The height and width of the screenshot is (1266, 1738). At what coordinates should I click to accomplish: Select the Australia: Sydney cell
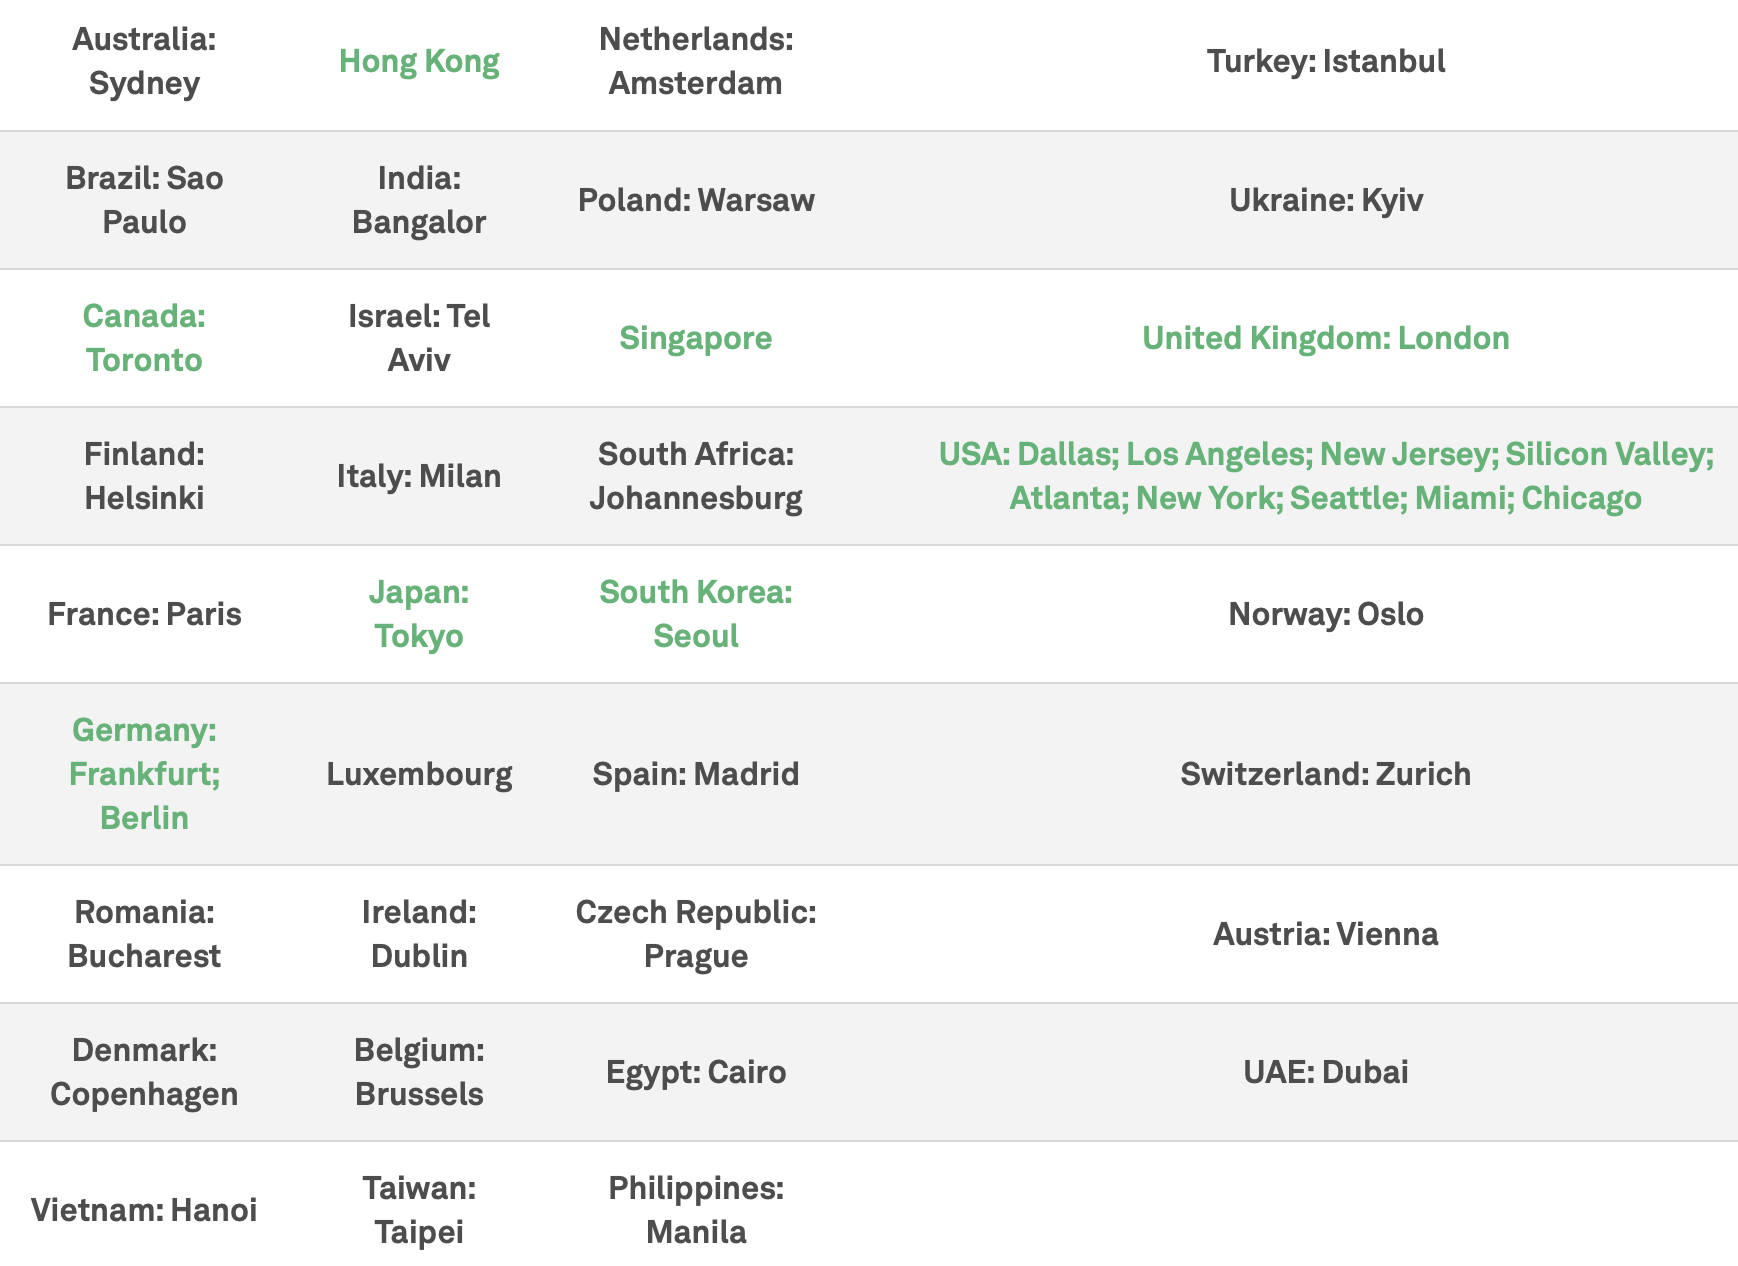pos(144,61)
